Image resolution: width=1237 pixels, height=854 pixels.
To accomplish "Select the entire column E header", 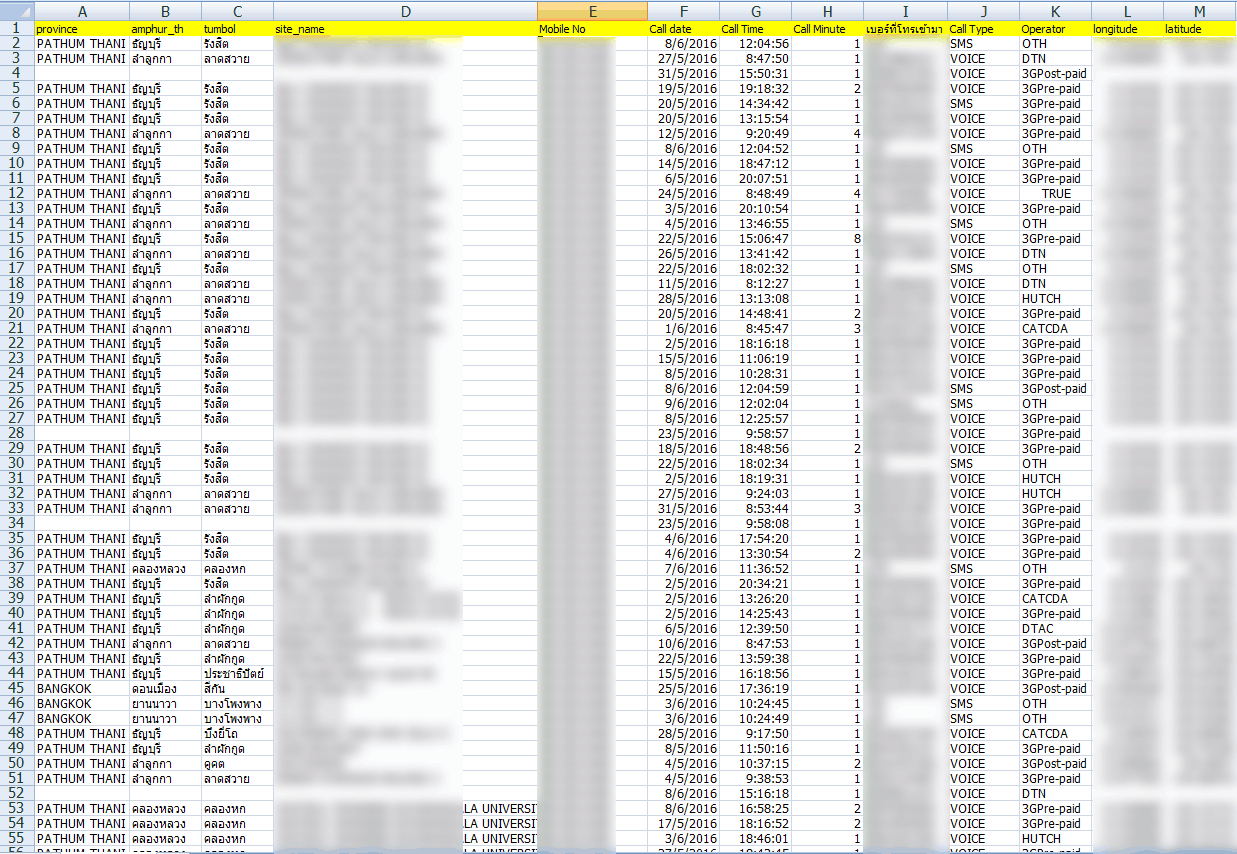I will coord(592,11).
